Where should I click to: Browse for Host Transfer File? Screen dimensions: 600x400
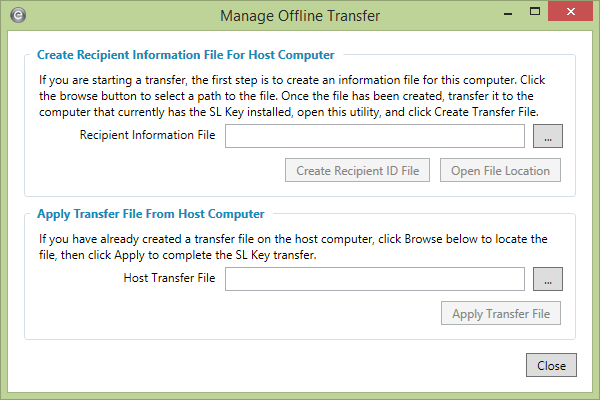coord(547,280)
